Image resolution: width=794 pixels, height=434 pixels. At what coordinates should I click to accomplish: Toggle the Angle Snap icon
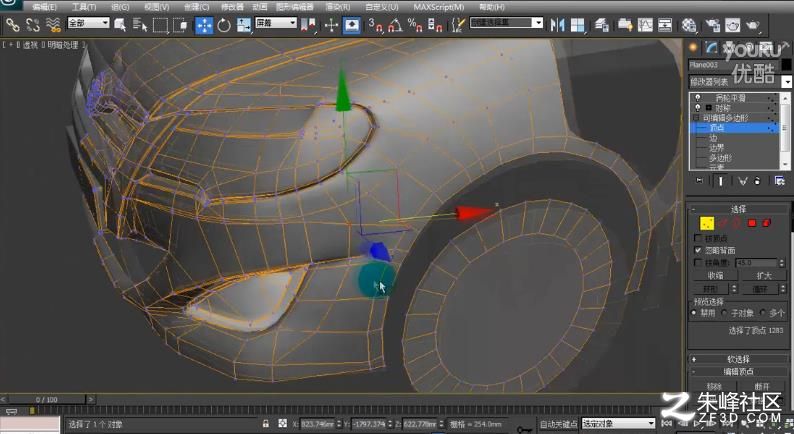coord(395,25)
